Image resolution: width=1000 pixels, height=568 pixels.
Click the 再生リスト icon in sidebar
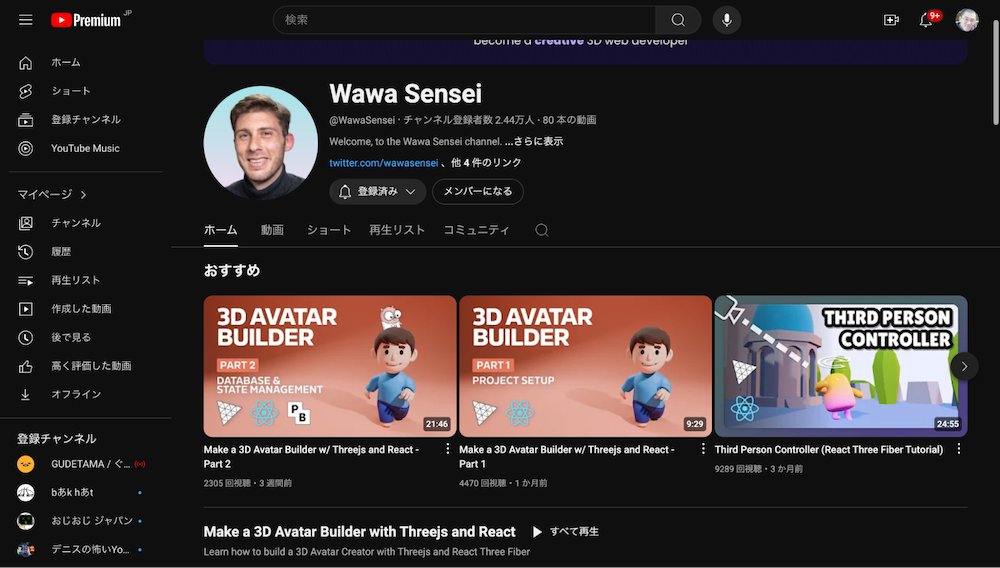tap(26, 280)
